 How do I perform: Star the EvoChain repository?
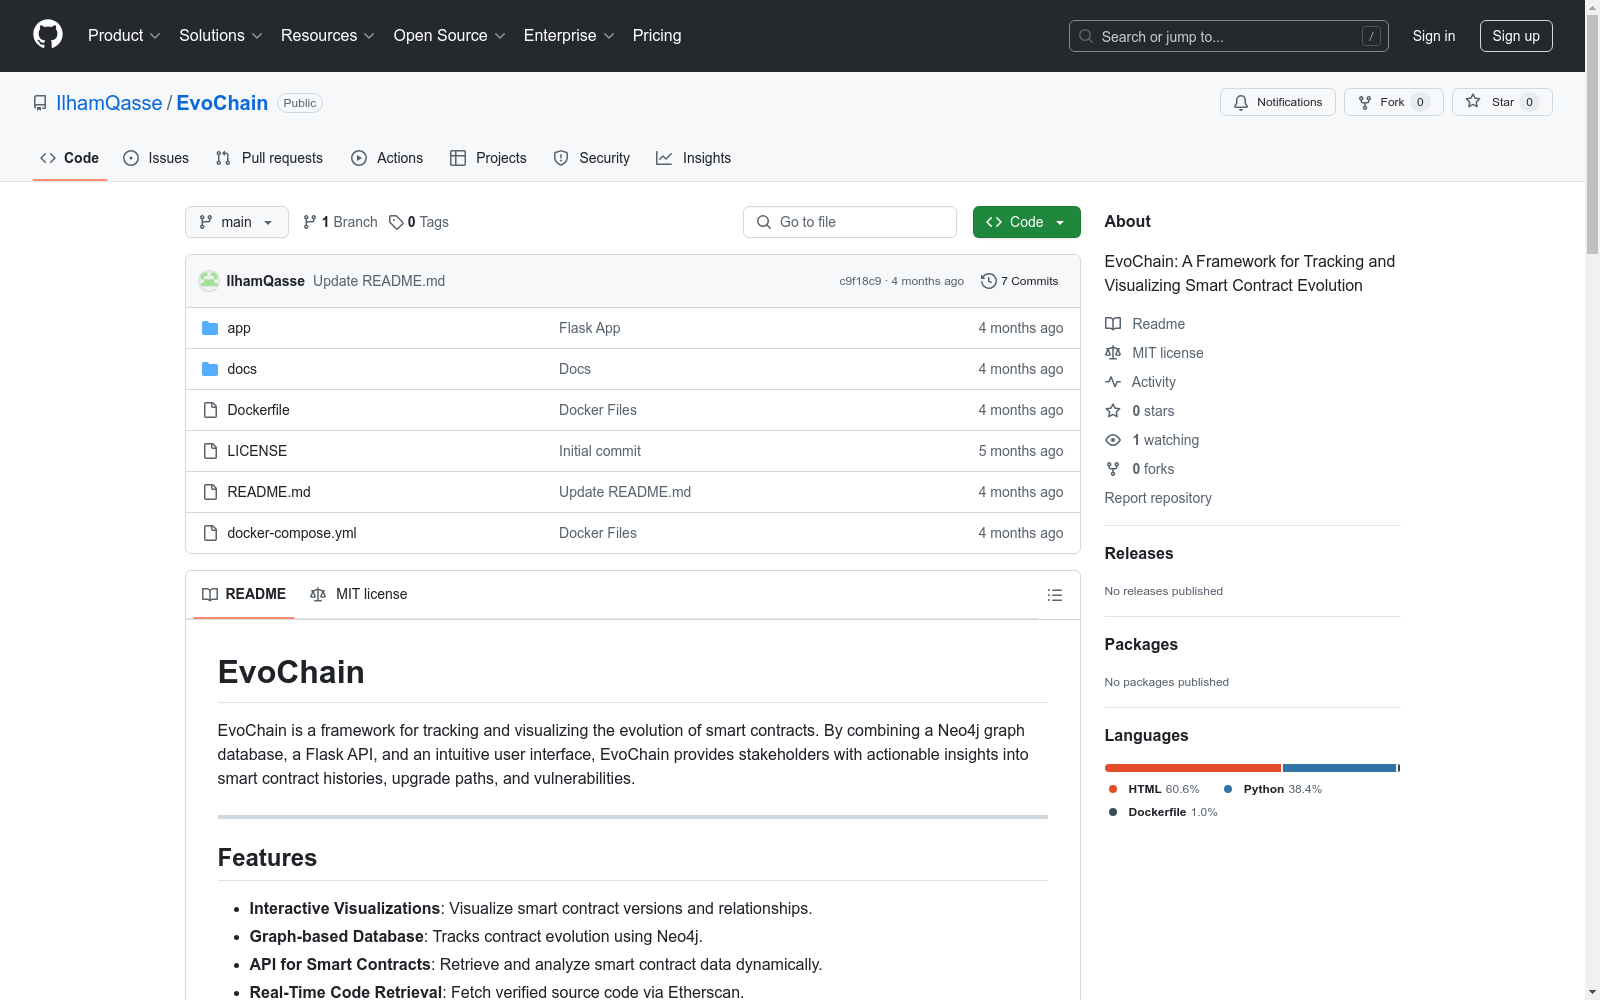[1502, 102]
